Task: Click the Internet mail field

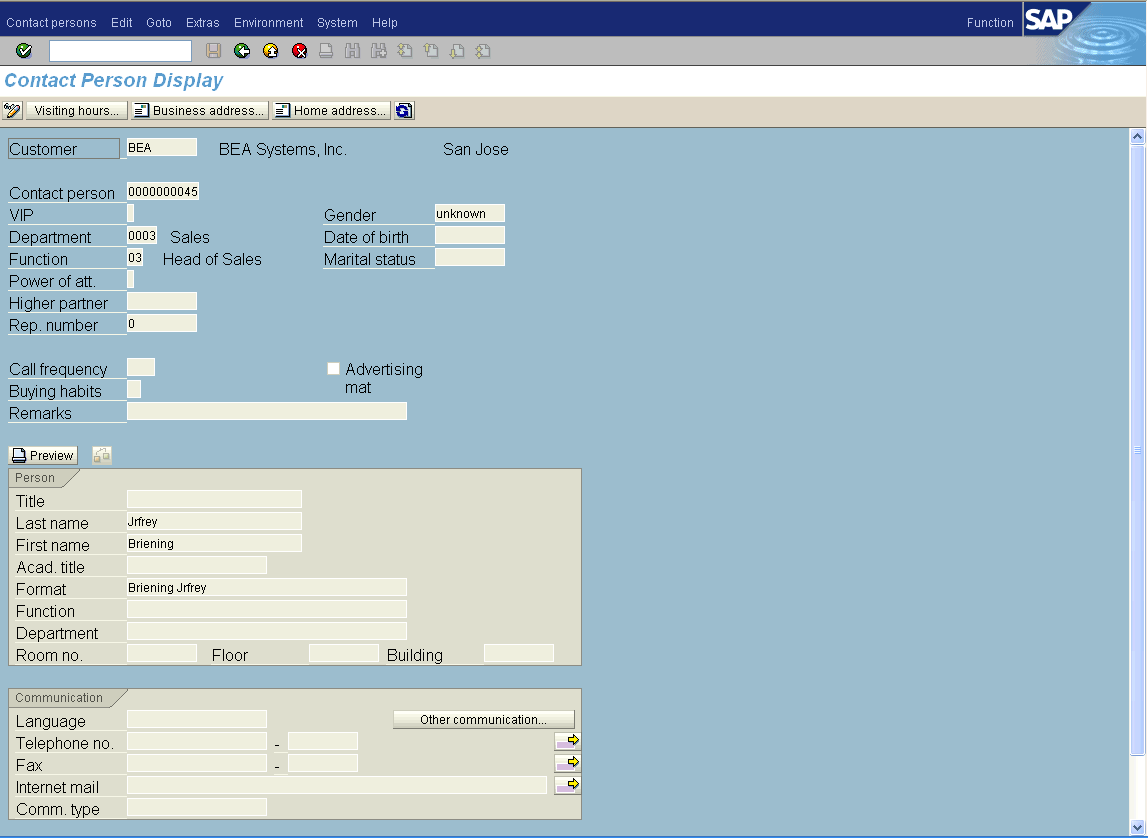Action: click(337, 785)
